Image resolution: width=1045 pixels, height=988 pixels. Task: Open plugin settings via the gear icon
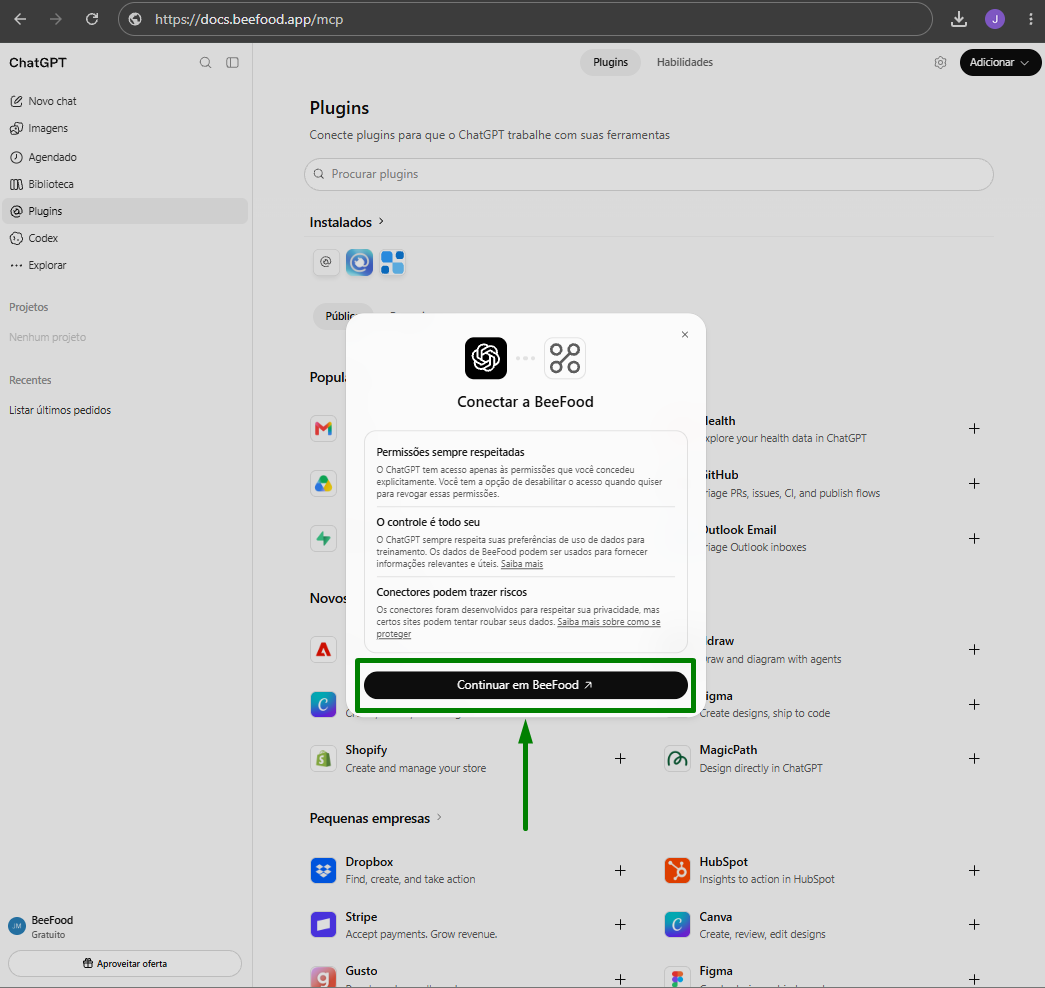[940, 63]
